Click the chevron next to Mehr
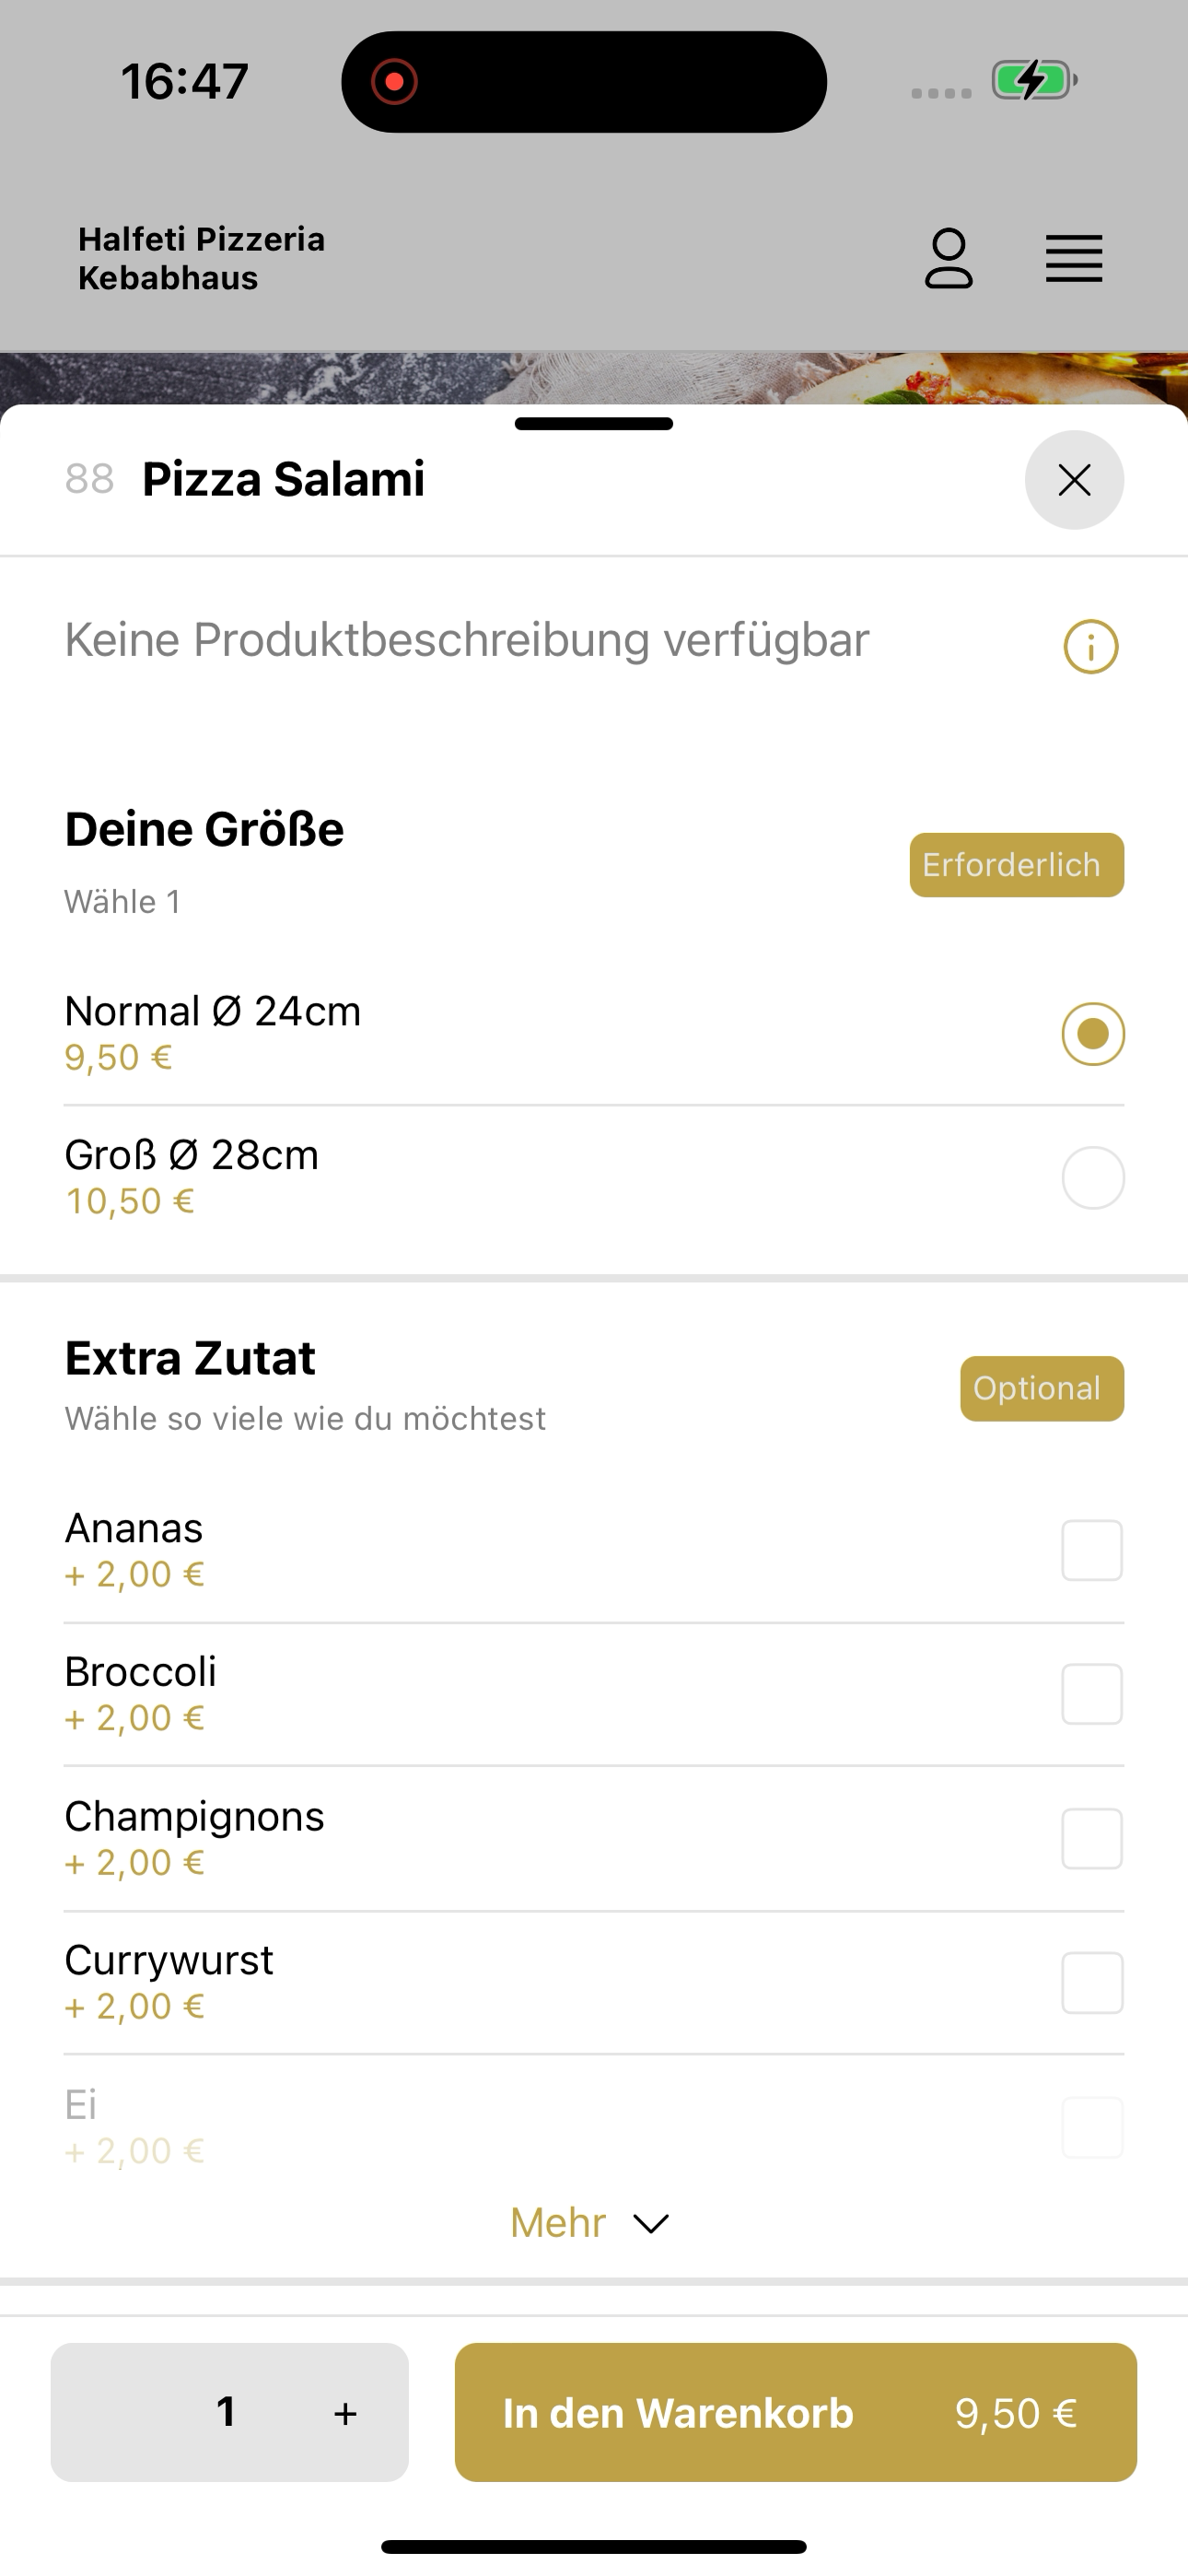 [651, 2223]
